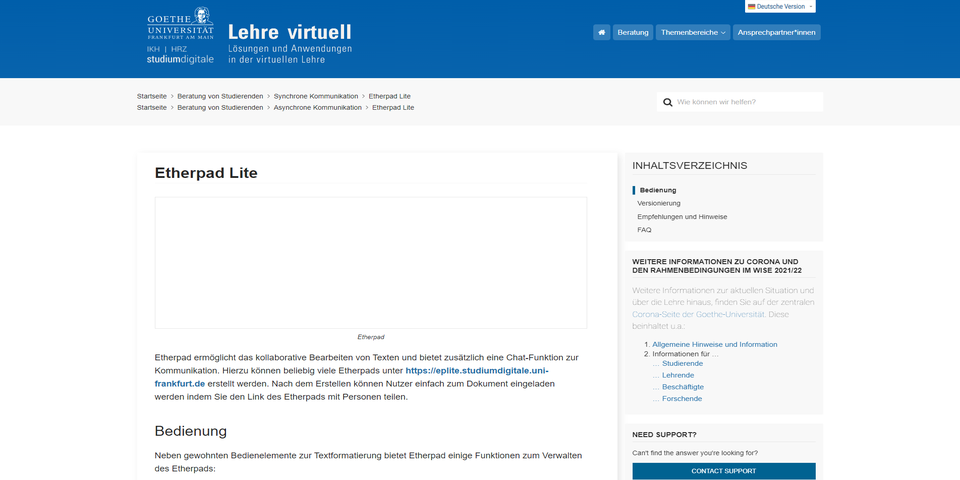Jump to FAQ in table of contents
Image resolution: width=960 pixels, height=480 pixels.
tap(644, 230)
